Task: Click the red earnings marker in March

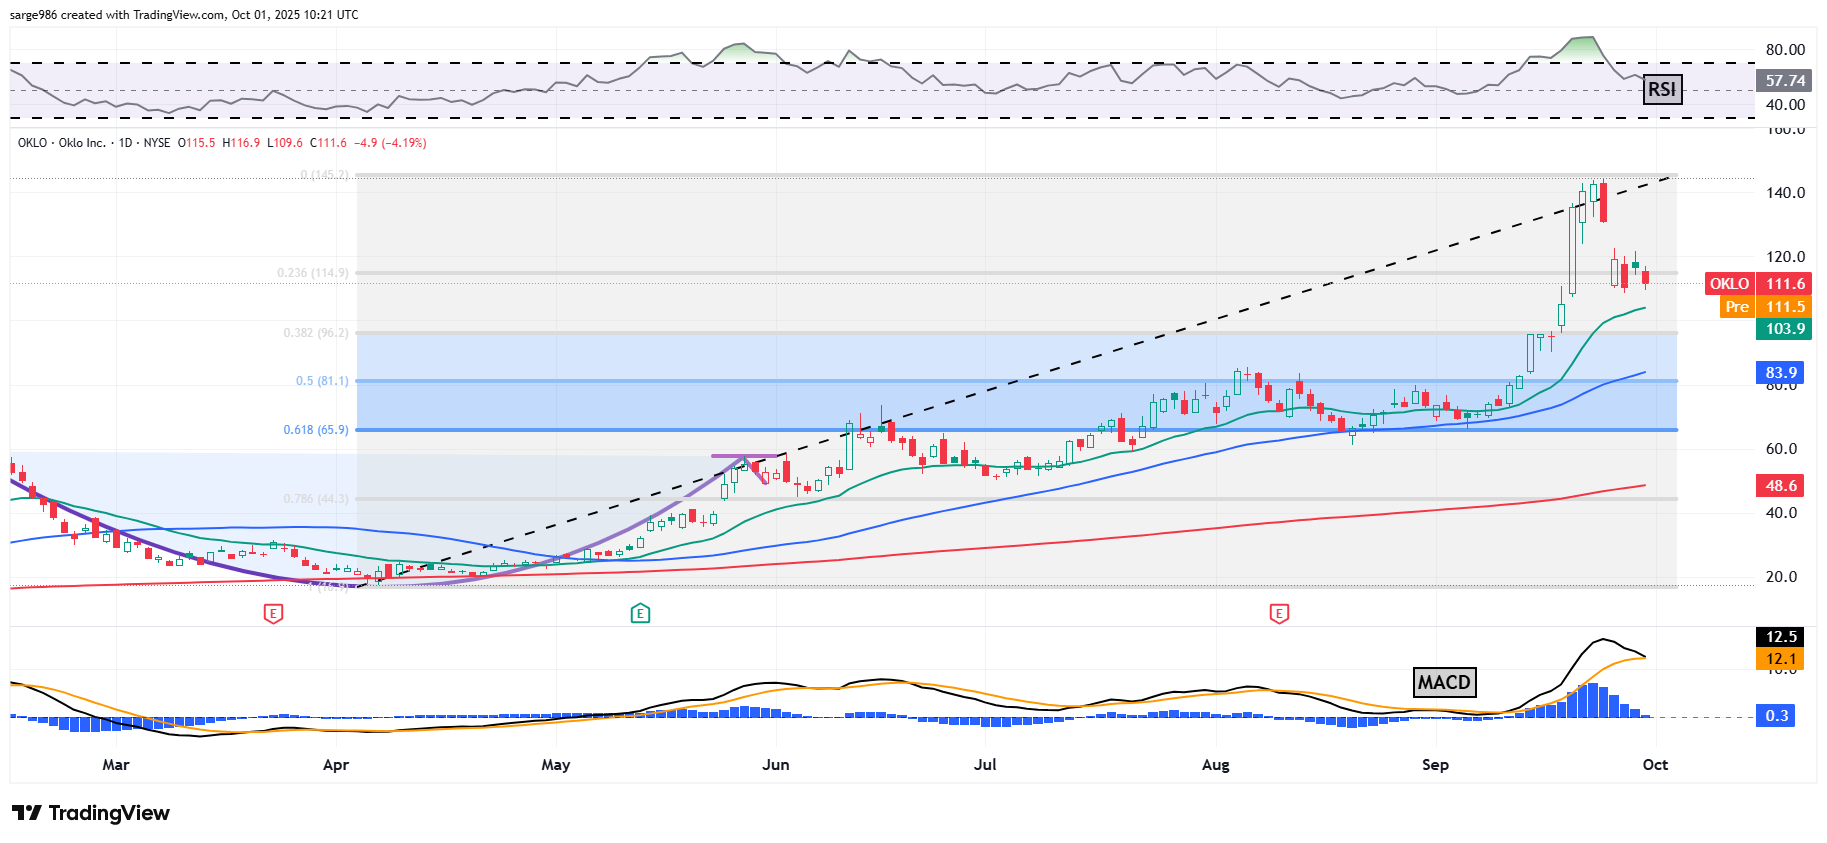Action: (273, 613)
